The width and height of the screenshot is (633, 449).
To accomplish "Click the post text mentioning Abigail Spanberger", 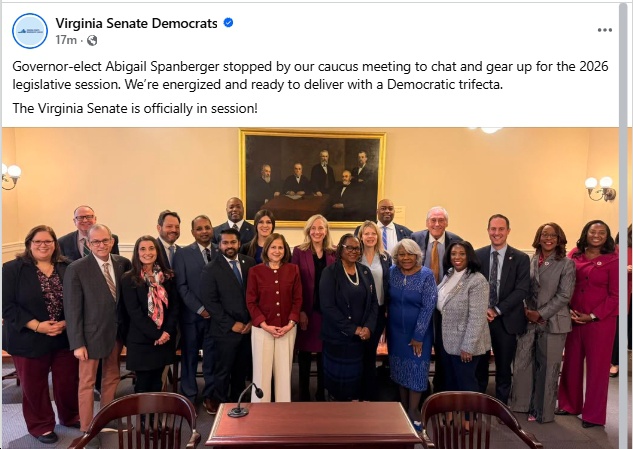I will point(310,76).
